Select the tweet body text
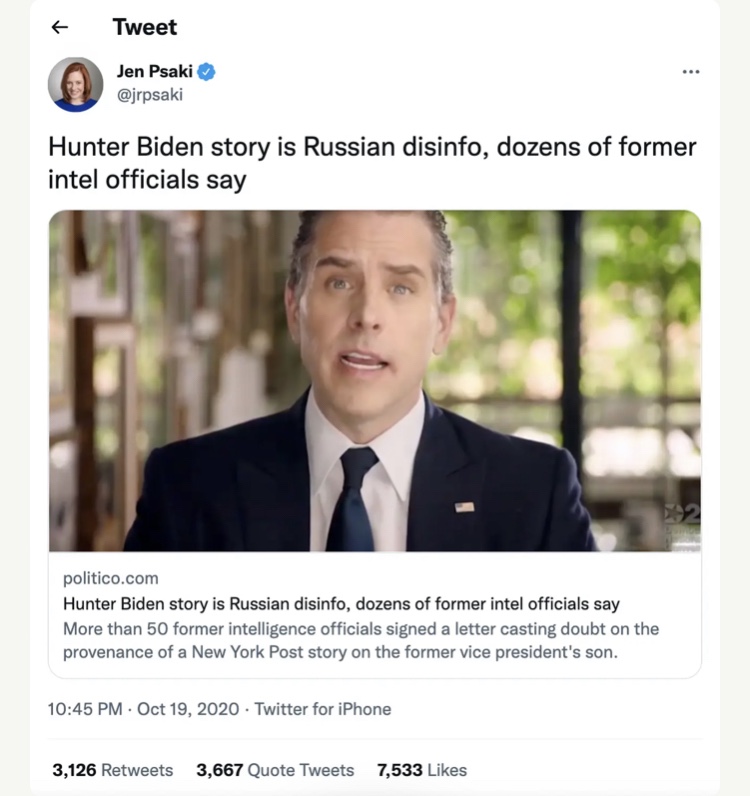Screen dimensions: 750x796 [x=372, y=164]
